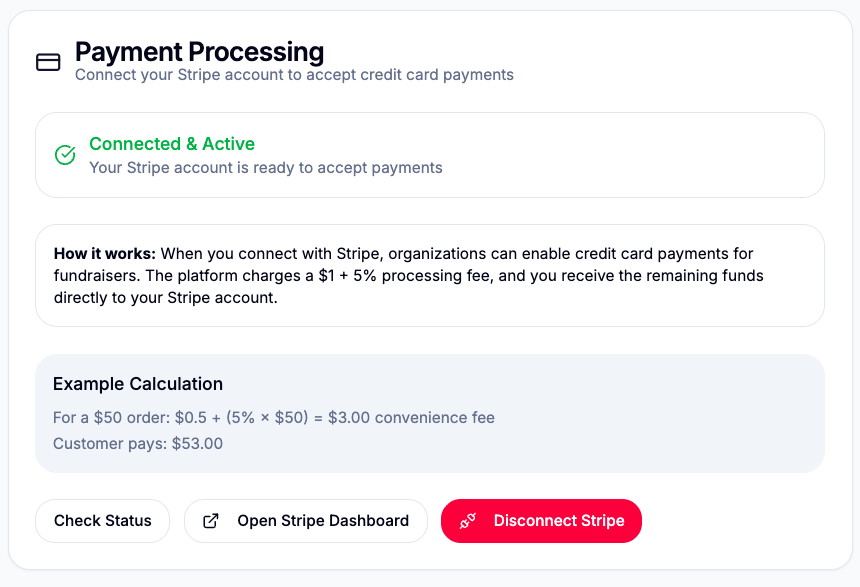Click empty area of the Example Calculation panel
Image resolution: width=860 pixels, height=587 pixels.
[x=650, y=440]
